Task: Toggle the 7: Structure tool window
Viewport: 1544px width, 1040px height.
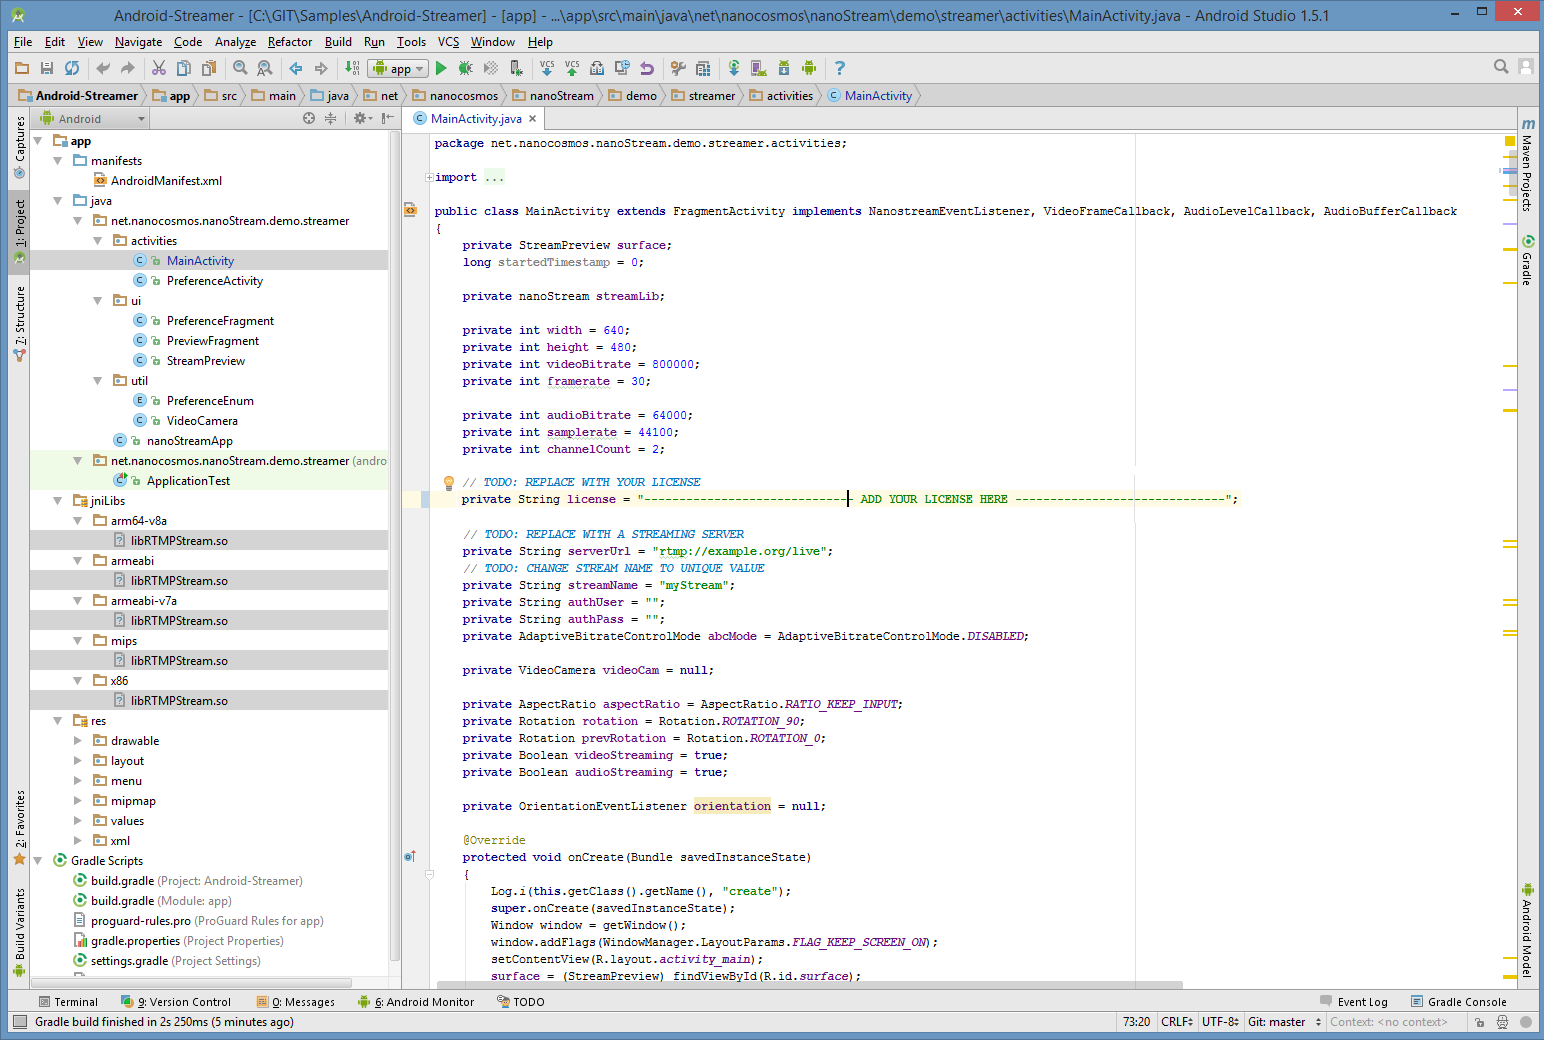Action: [x=19, y=323]
